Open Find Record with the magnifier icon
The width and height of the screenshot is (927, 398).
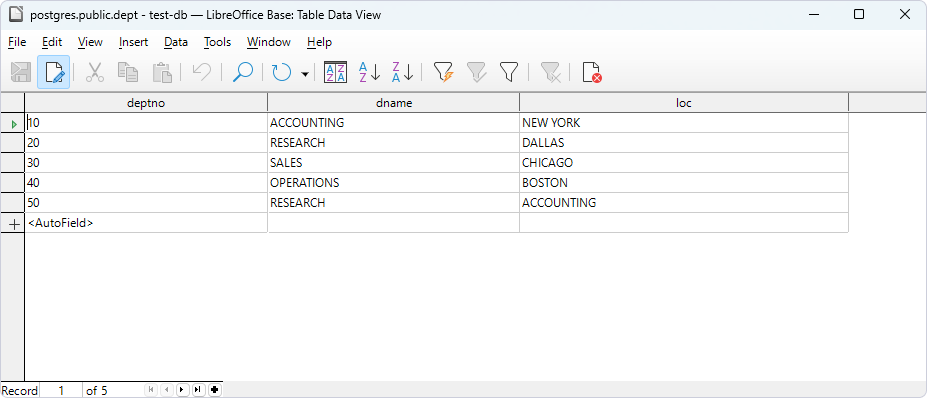point(242,72)
